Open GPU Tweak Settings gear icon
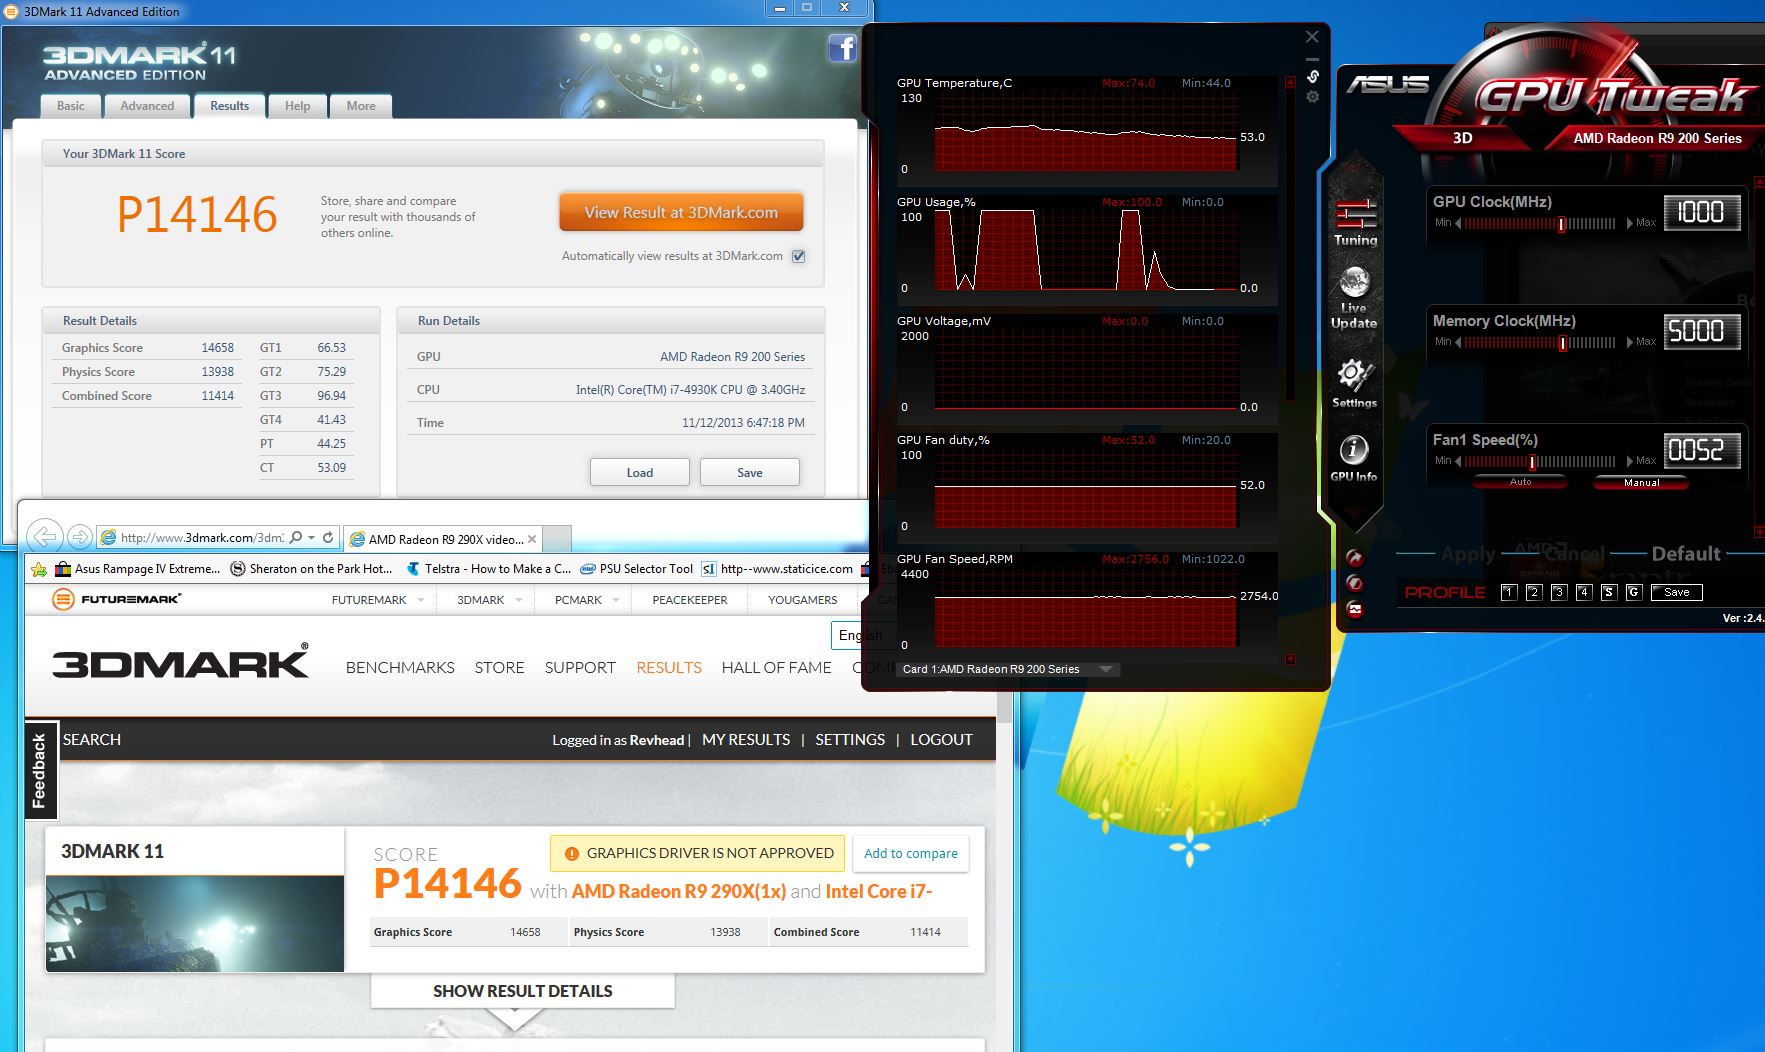This screenshot has height=1052, width=1765. click(1354, 383)
